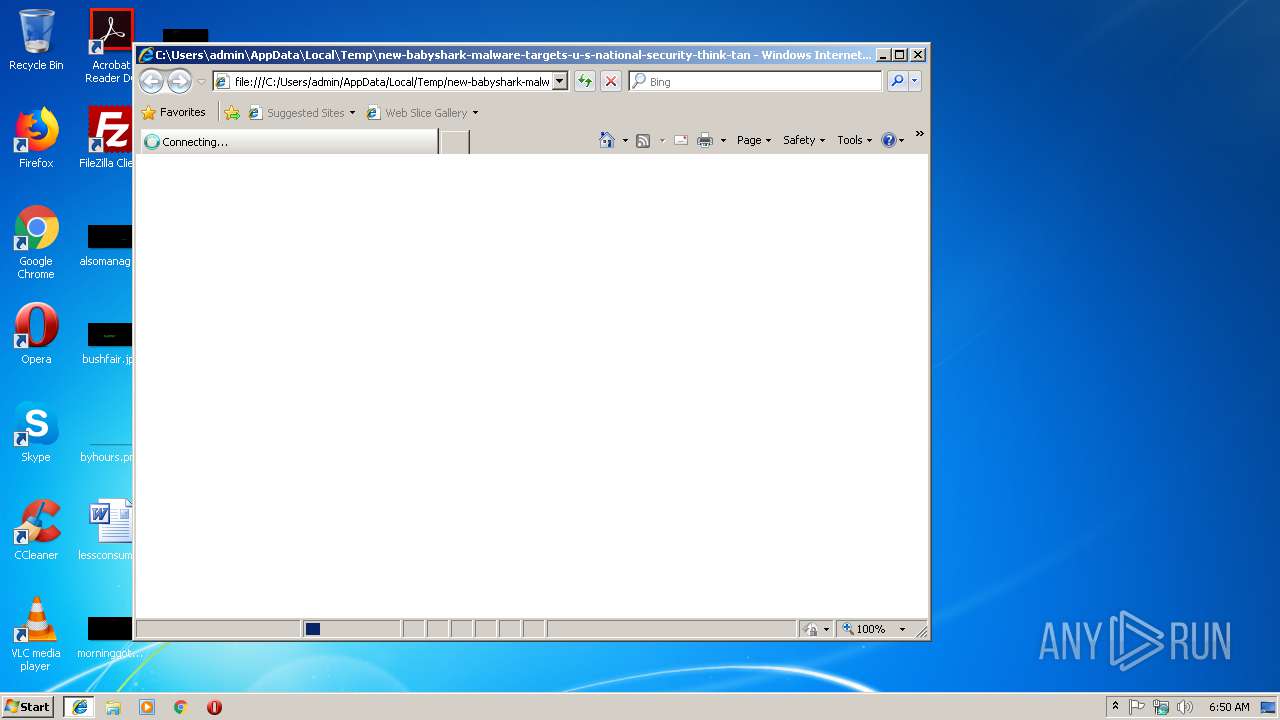1280x720 pixels.
Task: Open the CCleaner desktop shortcut
Action: point(36,530)
